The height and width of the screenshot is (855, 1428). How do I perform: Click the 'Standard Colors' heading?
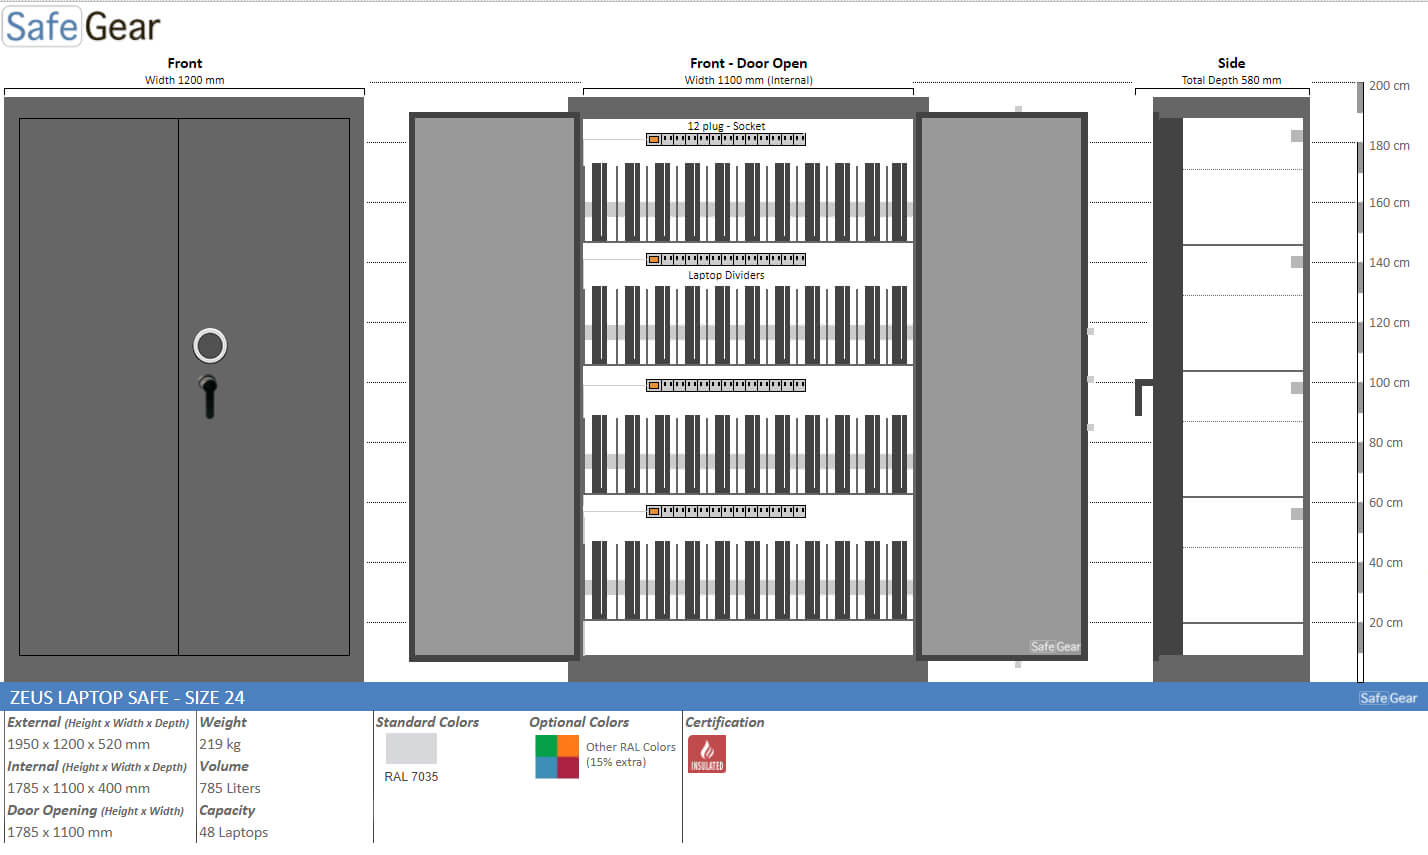coord(427,722)
